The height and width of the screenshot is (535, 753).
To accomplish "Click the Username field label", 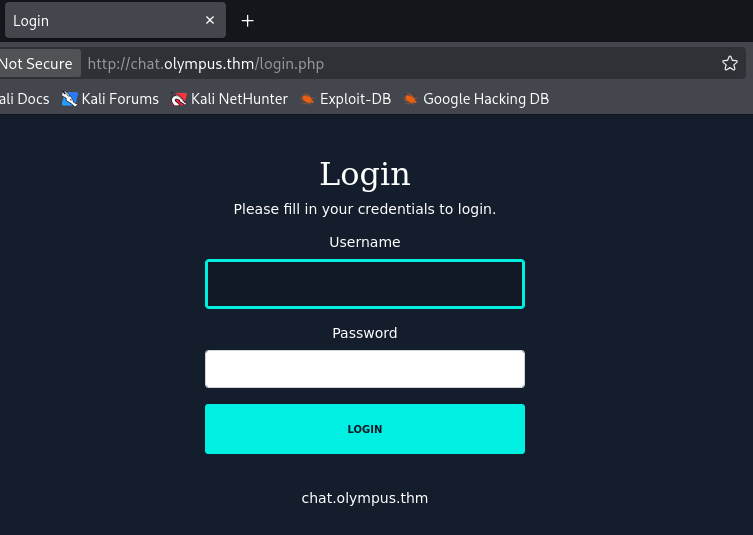I will (x=364, y=242).
